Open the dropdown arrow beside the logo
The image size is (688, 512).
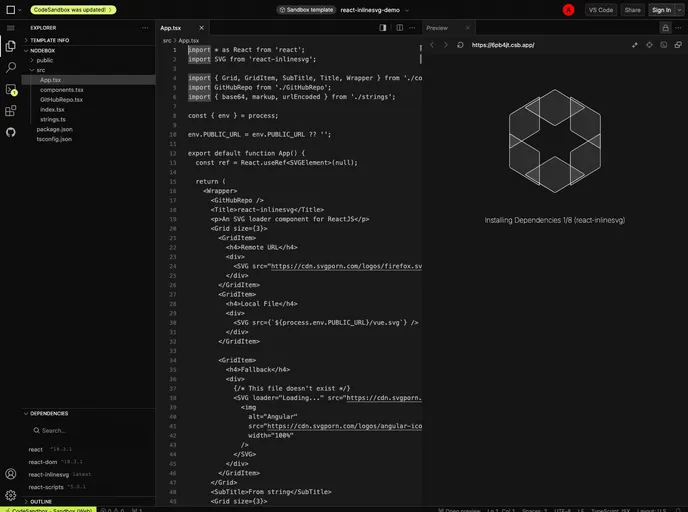pyautogui.click(x=20, y=10)
